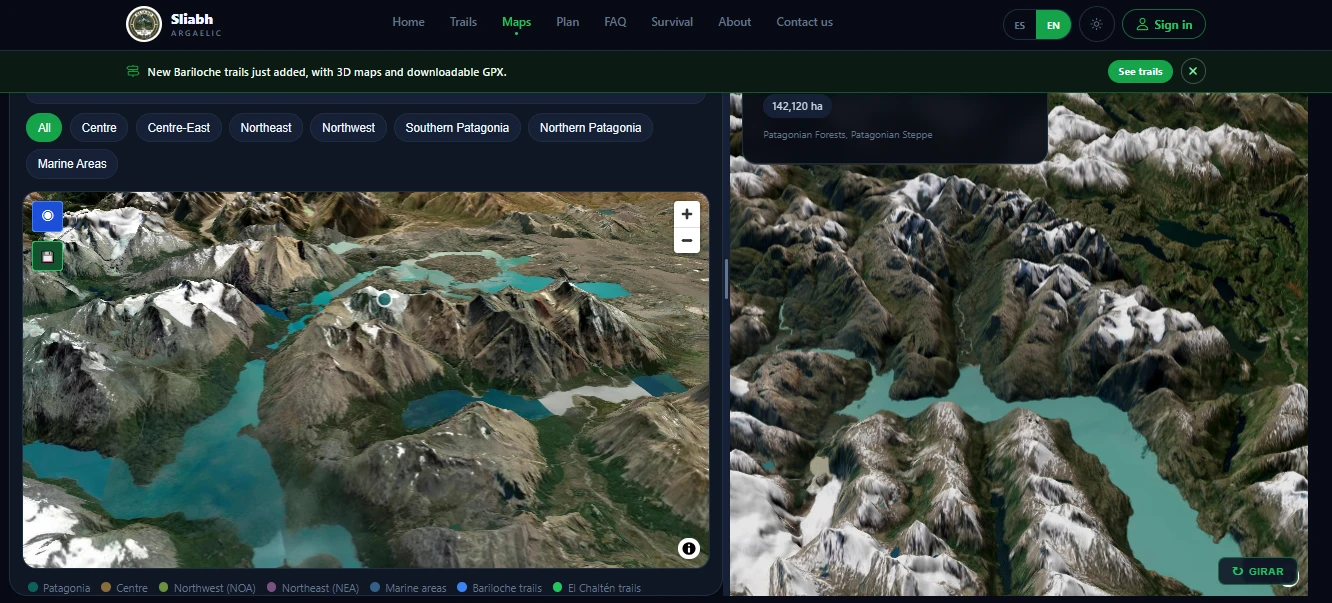Open map attribution info icon
This screenshot has width=1332, height=603.
(688, 548)
